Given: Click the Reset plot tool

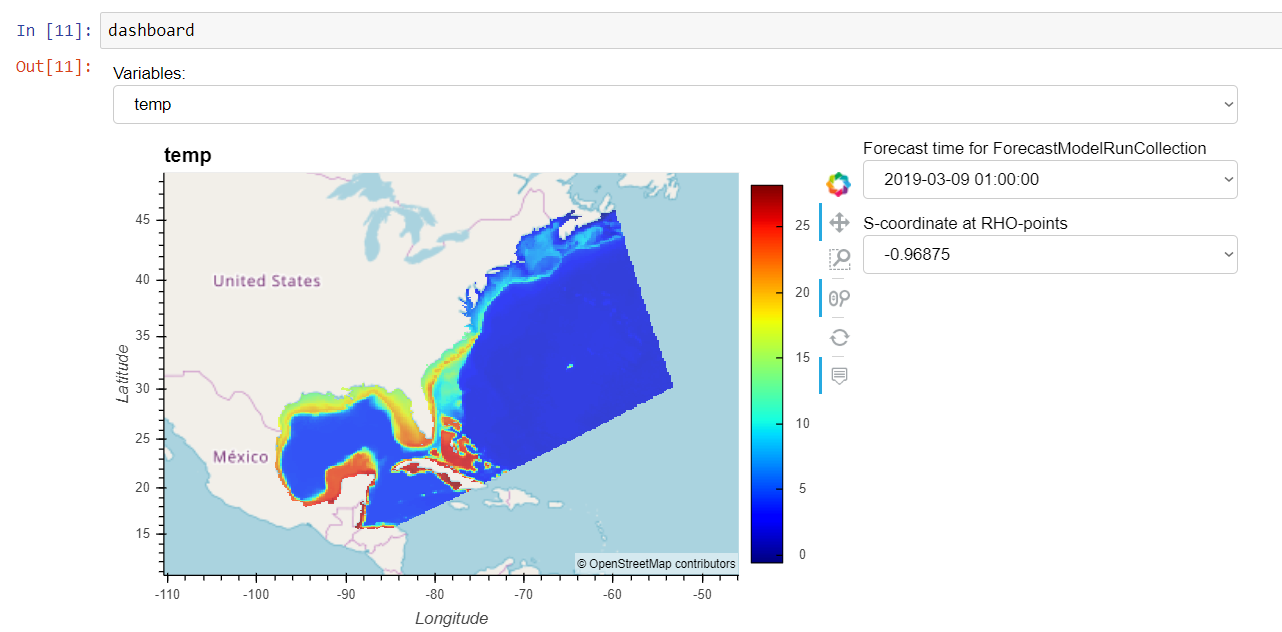Looking at the screenshot, I should 839,337.
